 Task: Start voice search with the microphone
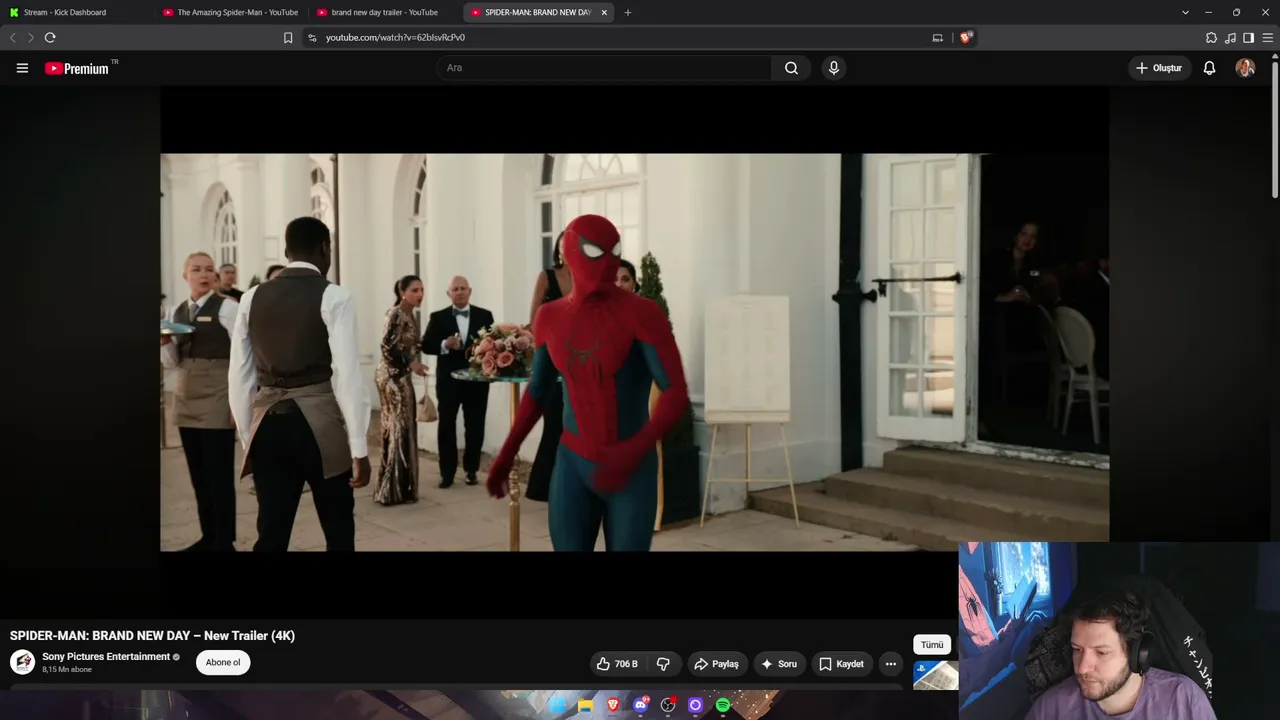point(834,68)
